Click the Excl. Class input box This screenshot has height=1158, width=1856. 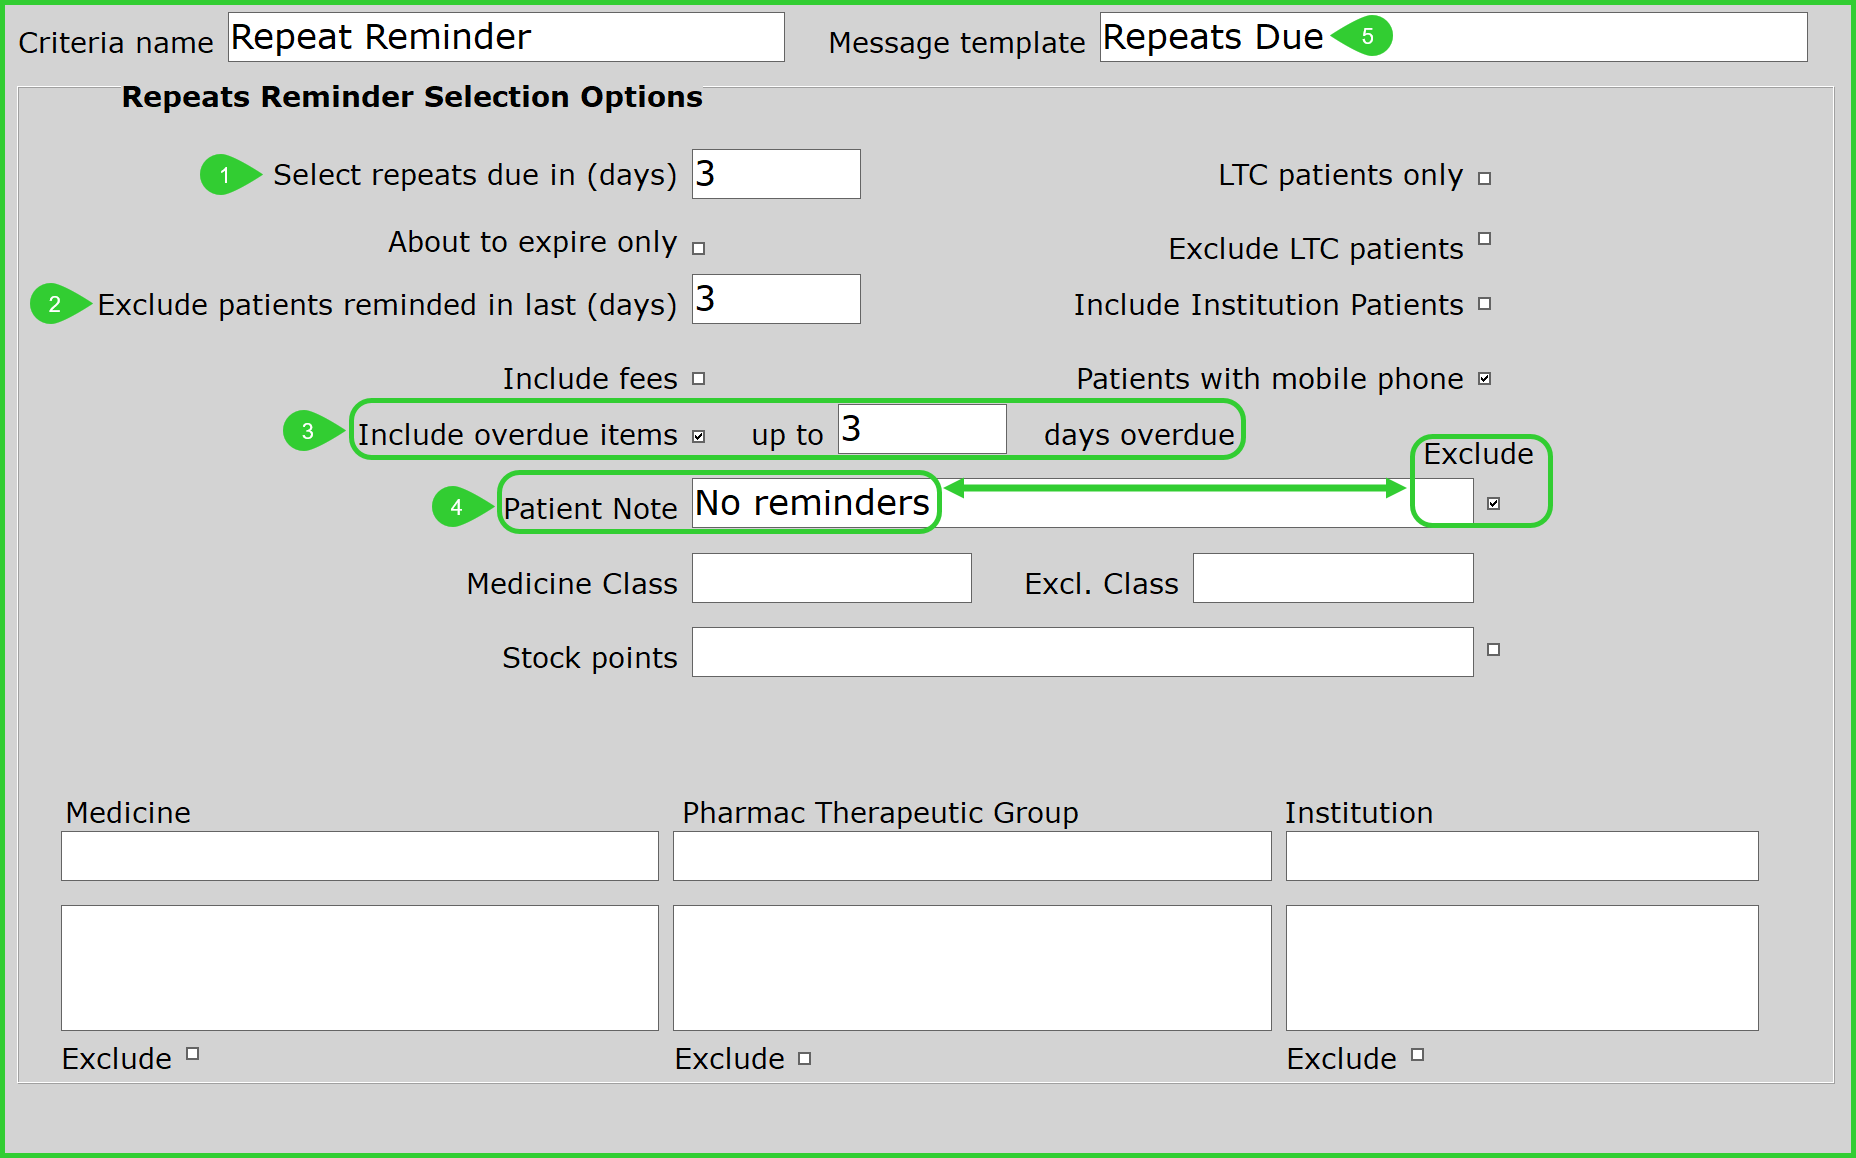[x=1332, y=578]
